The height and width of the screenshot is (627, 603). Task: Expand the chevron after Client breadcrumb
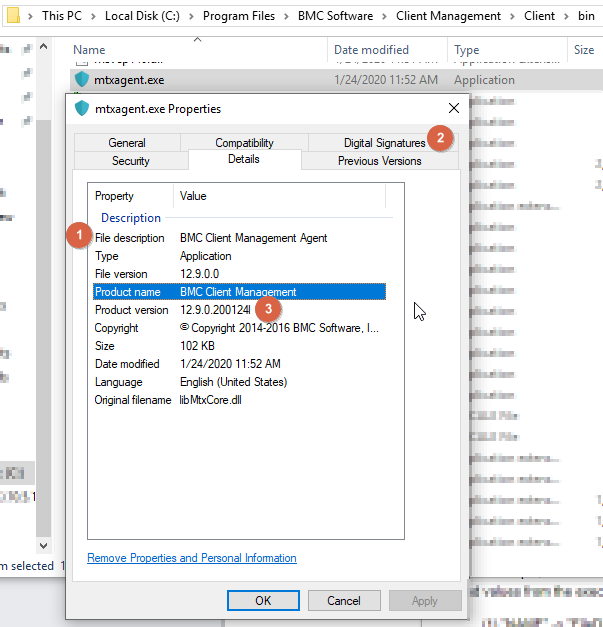click(566, 16)
